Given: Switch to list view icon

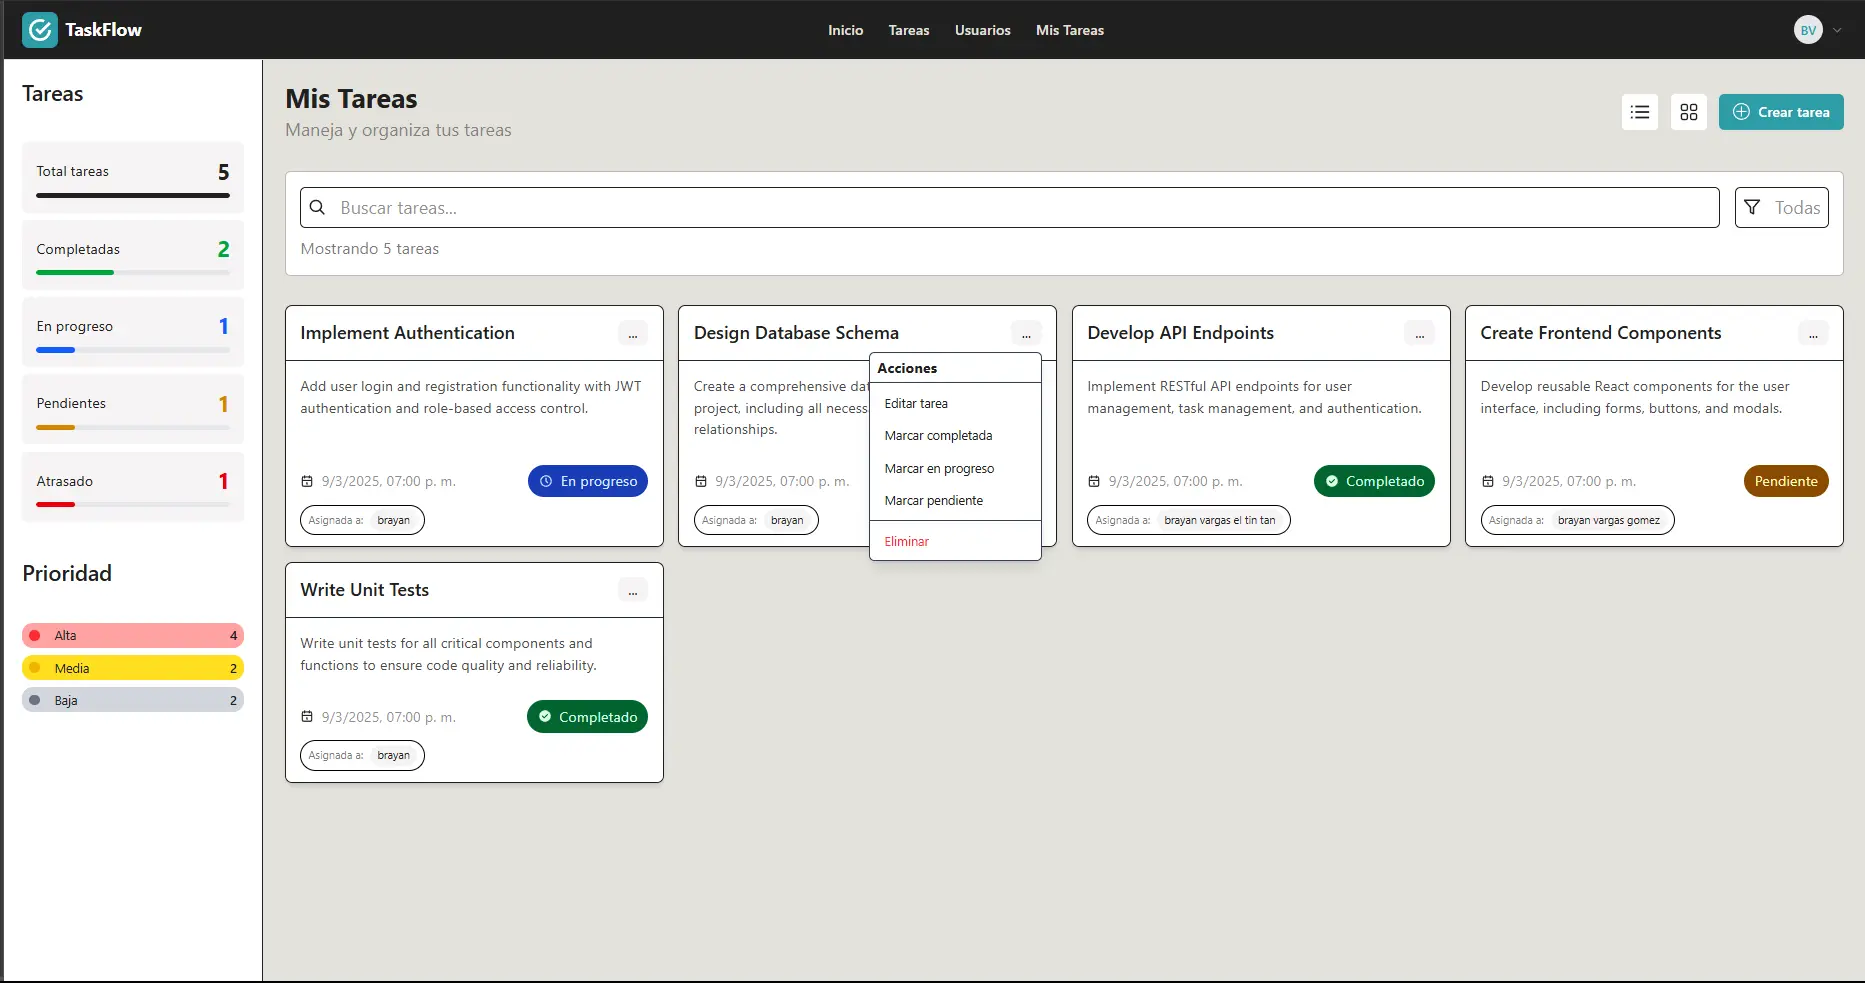Looking at the screenshot, I should click(x=1640, y=112).
